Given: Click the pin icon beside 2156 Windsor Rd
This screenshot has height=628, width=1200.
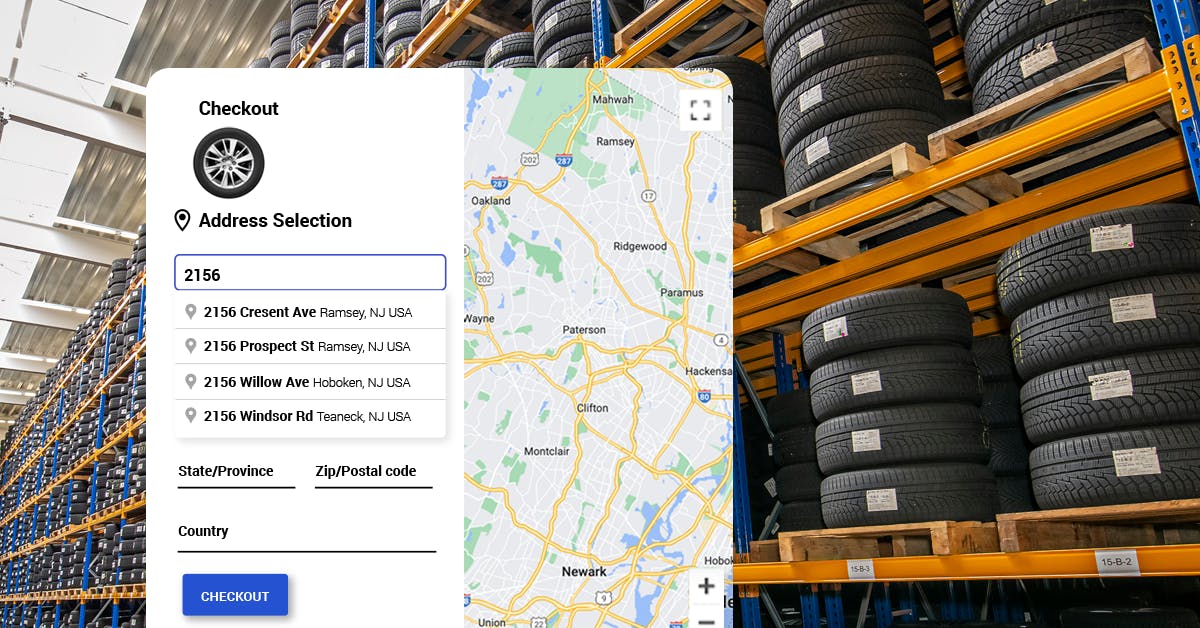Looking at the screenshot, I should [191, 416].
